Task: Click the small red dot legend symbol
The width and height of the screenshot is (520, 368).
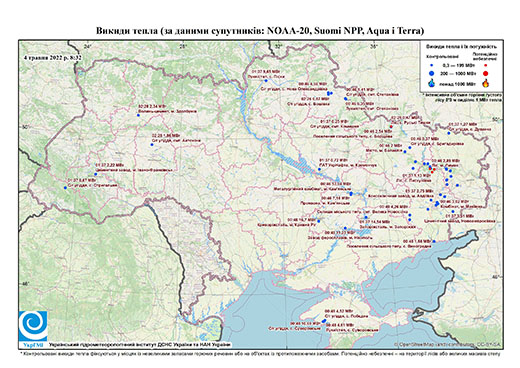Action: [486, 66]
